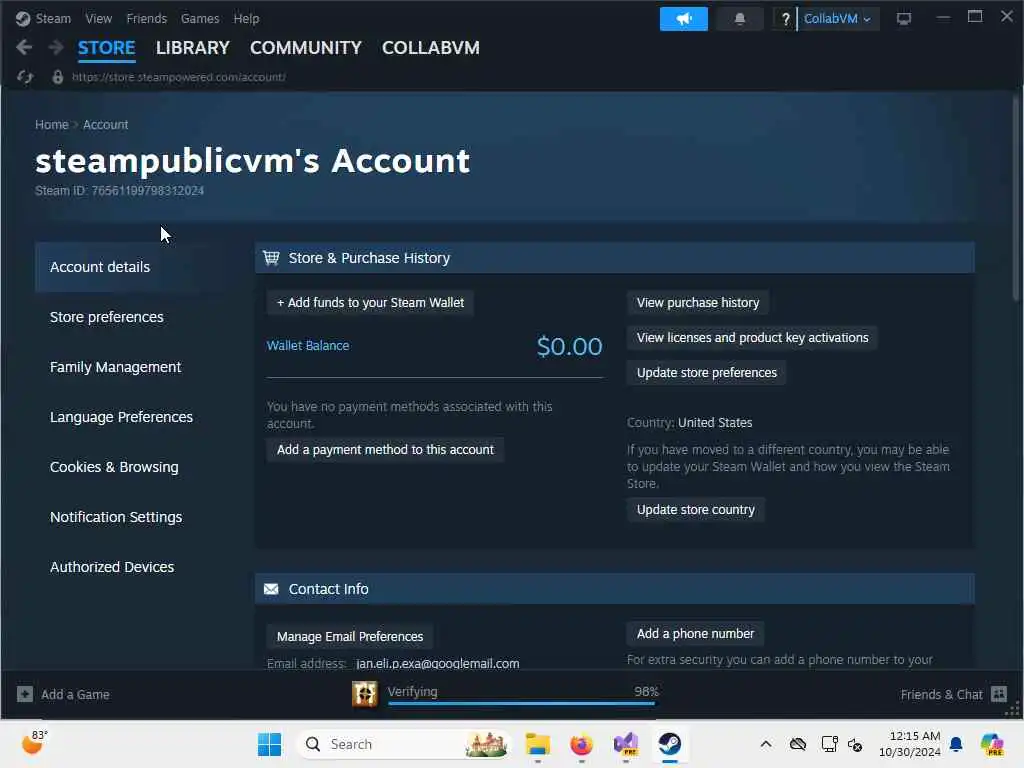
Task: Open Cookies & Browsing in sidebar
Action: (x=134, y=467)
